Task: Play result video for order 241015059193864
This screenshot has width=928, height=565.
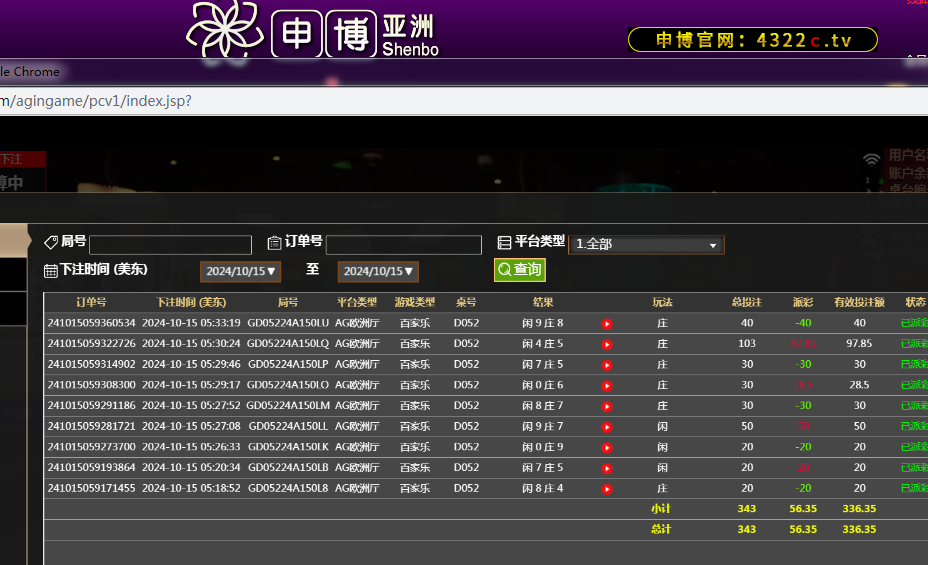Action: coord(606,468)
